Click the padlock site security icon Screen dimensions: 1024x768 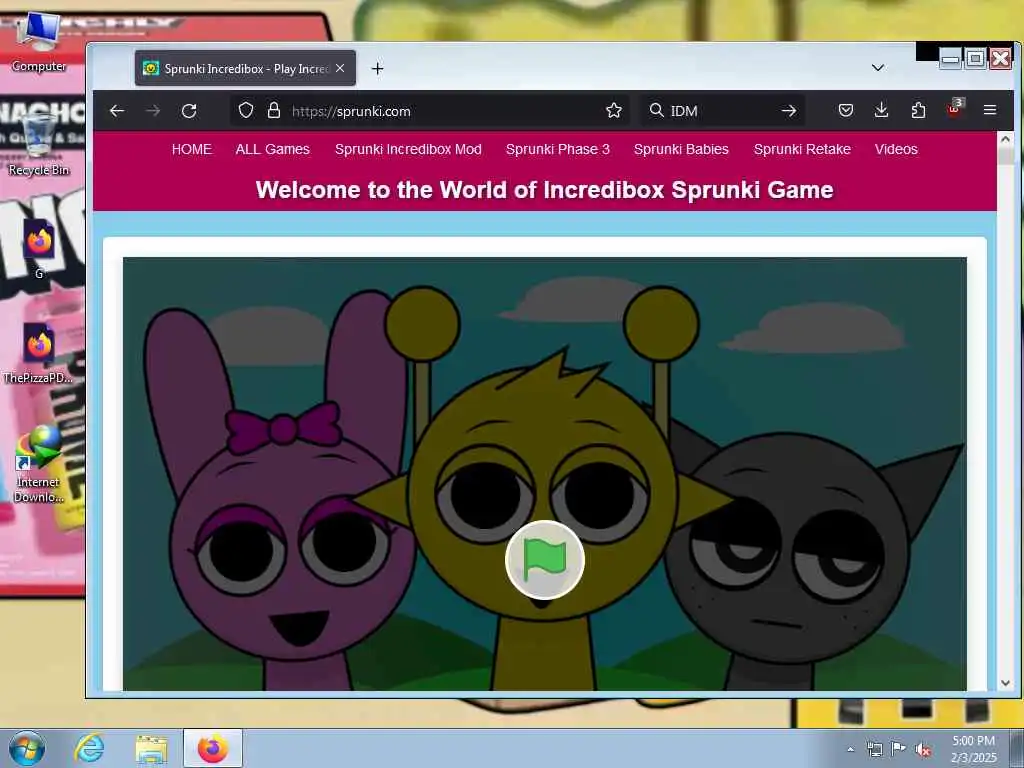point(274,110)
